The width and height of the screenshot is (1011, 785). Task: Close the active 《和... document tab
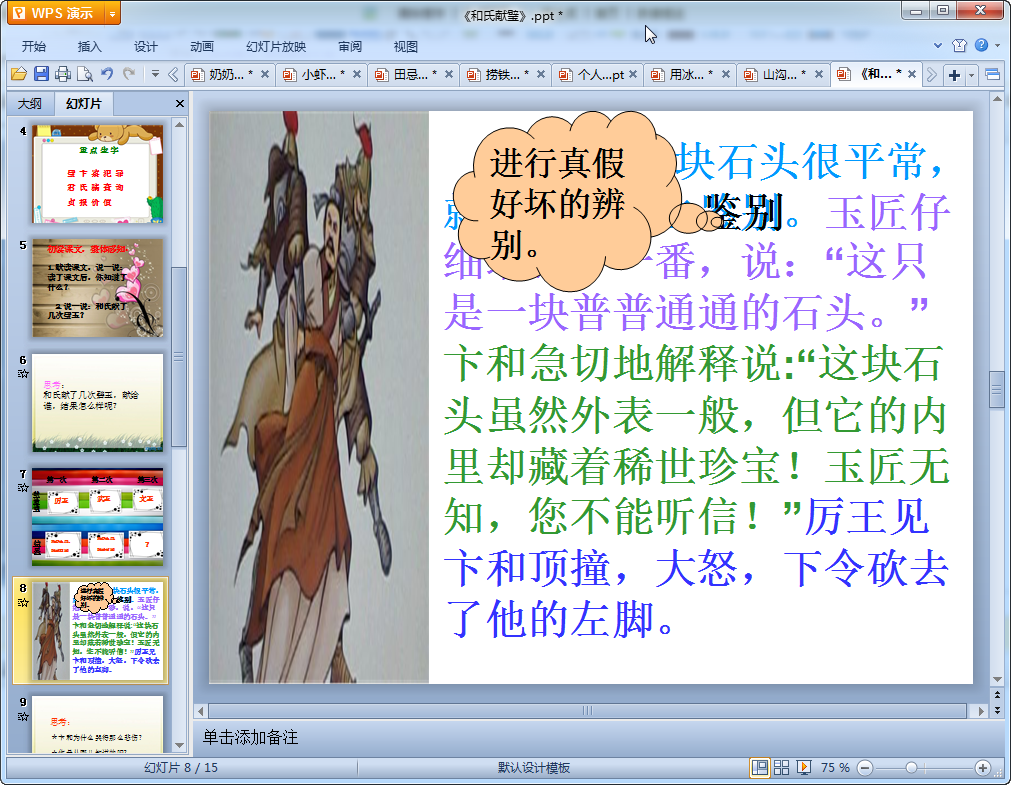point(912,75)
